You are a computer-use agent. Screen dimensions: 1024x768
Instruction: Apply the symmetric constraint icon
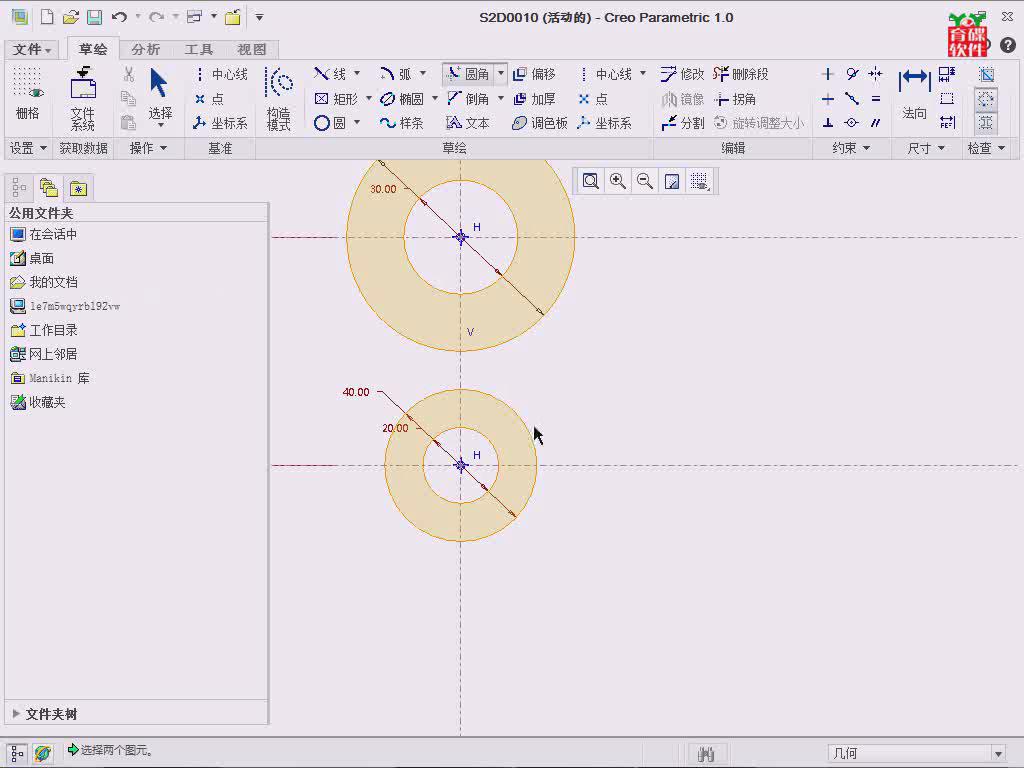point(876,74)
